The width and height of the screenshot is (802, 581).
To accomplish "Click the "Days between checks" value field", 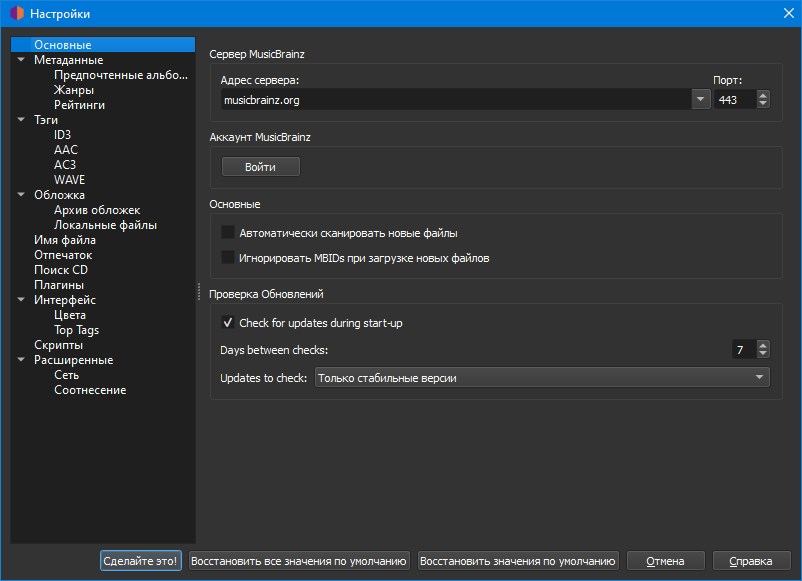I will click(747, 349).
